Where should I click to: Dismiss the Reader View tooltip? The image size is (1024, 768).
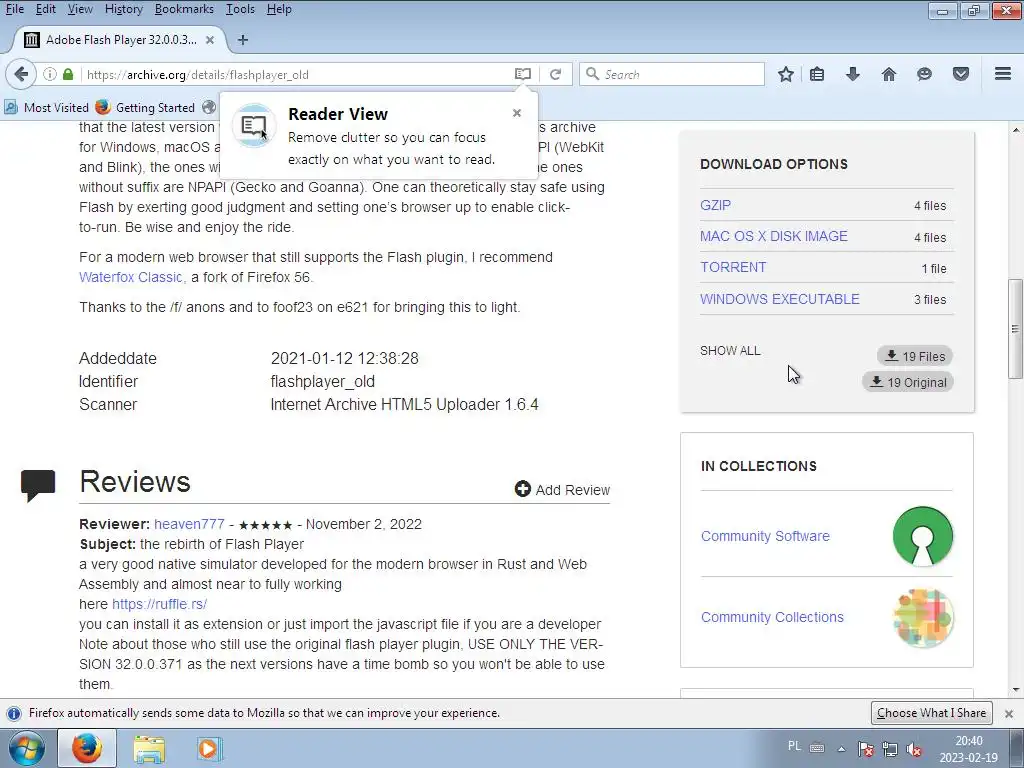[517, 113]
